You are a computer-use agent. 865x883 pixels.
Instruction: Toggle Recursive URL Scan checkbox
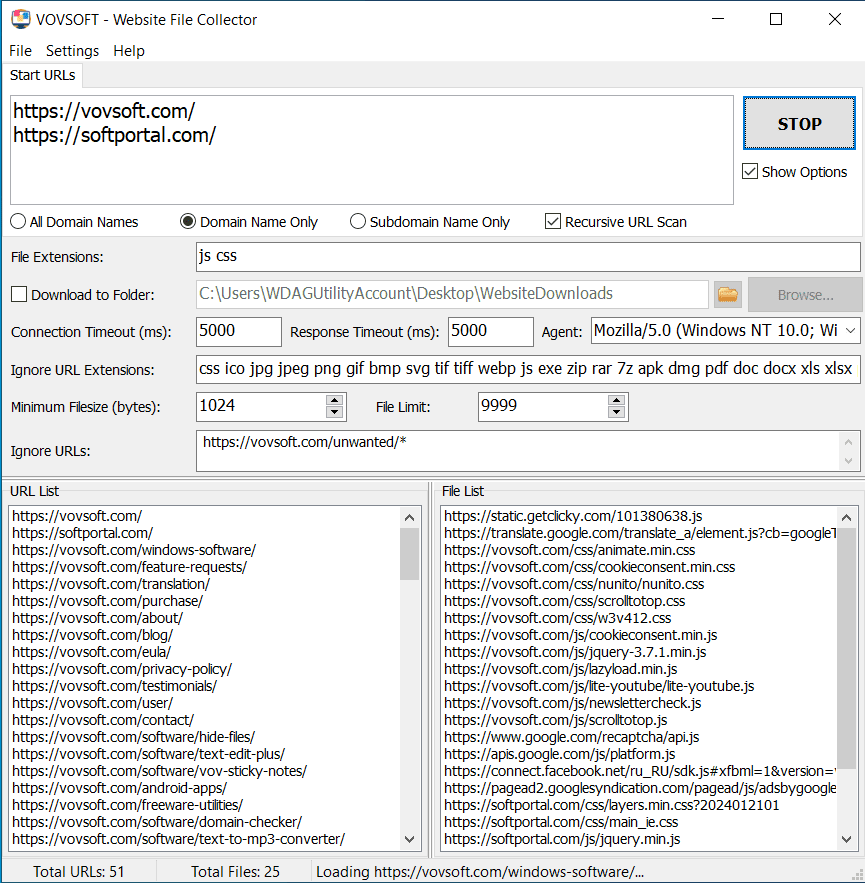pyautogui.click(x=552, y=221)
